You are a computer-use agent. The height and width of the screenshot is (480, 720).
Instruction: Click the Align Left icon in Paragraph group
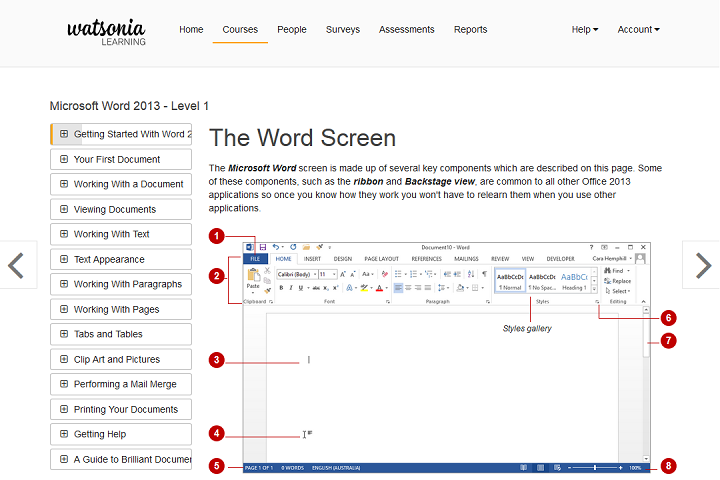tap(398, 288)
